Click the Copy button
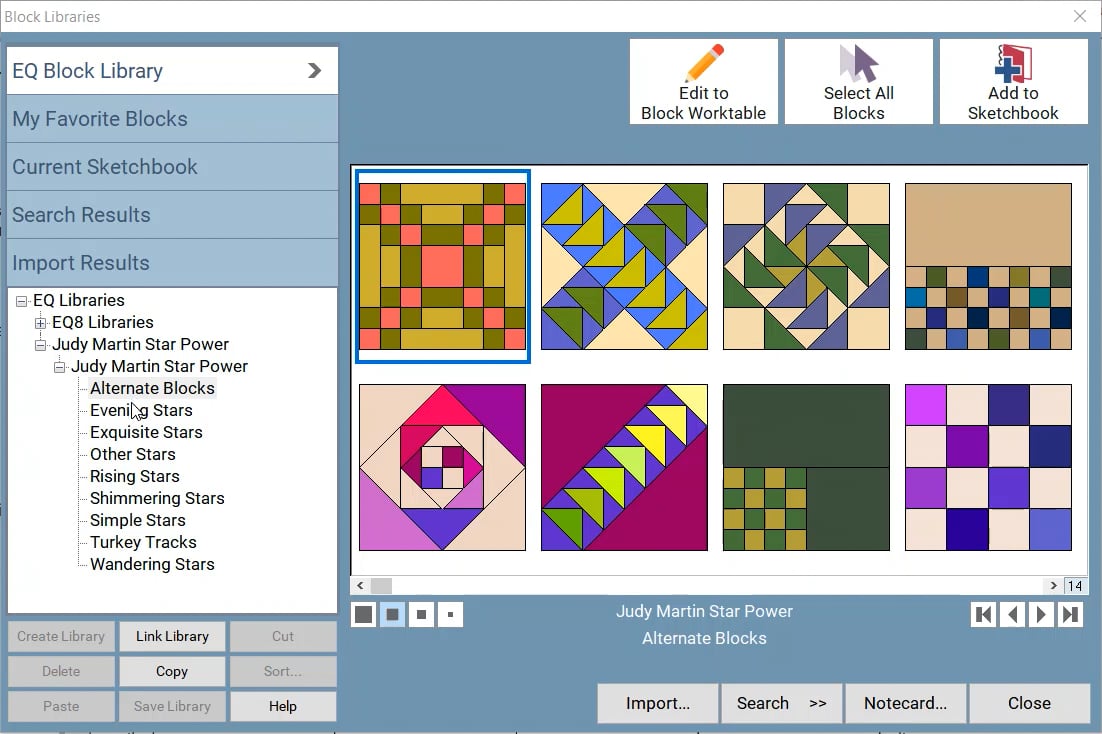The image size is (1102, 734). pos(172,671)
